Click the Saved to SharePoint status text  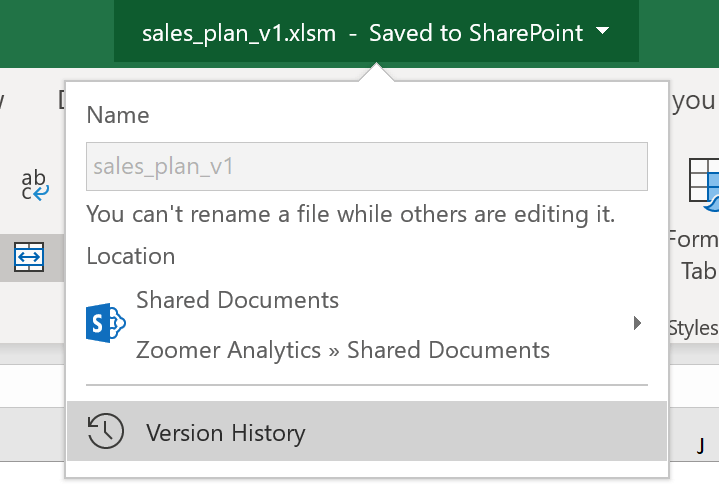(x=475, y=33)
